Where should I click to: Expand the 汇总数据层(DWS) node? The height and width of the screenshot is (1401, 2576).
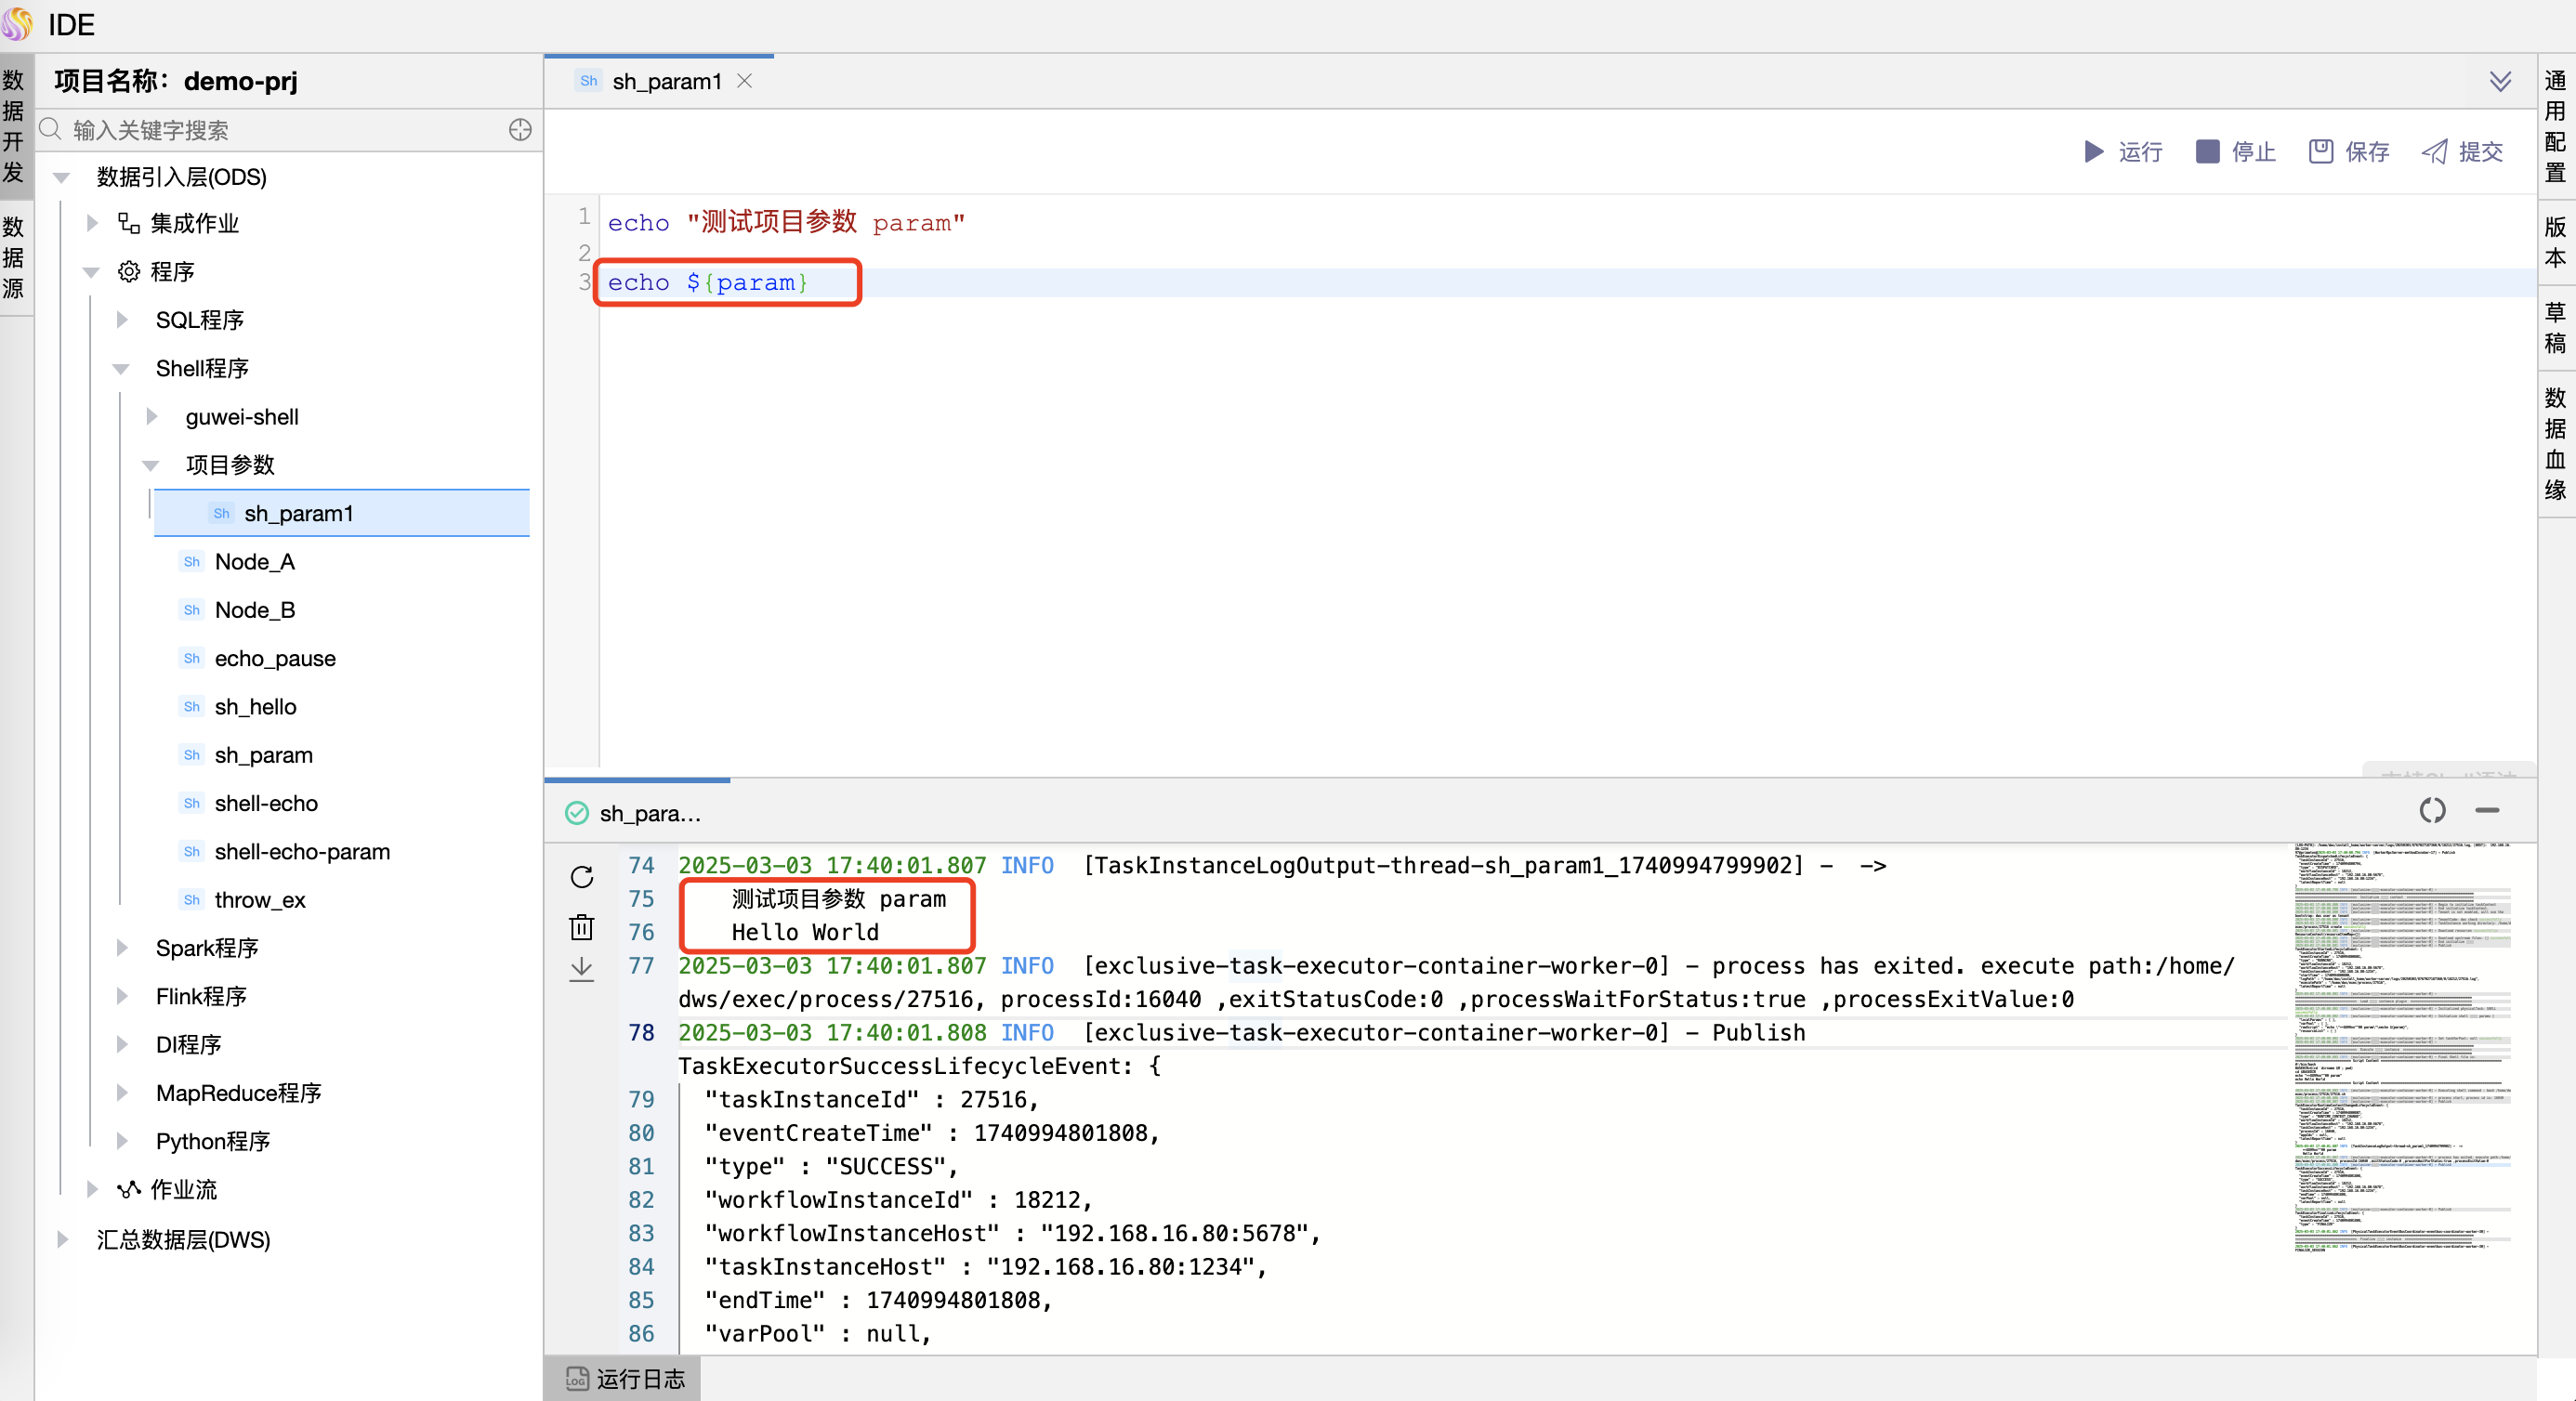coord(63,1239)
